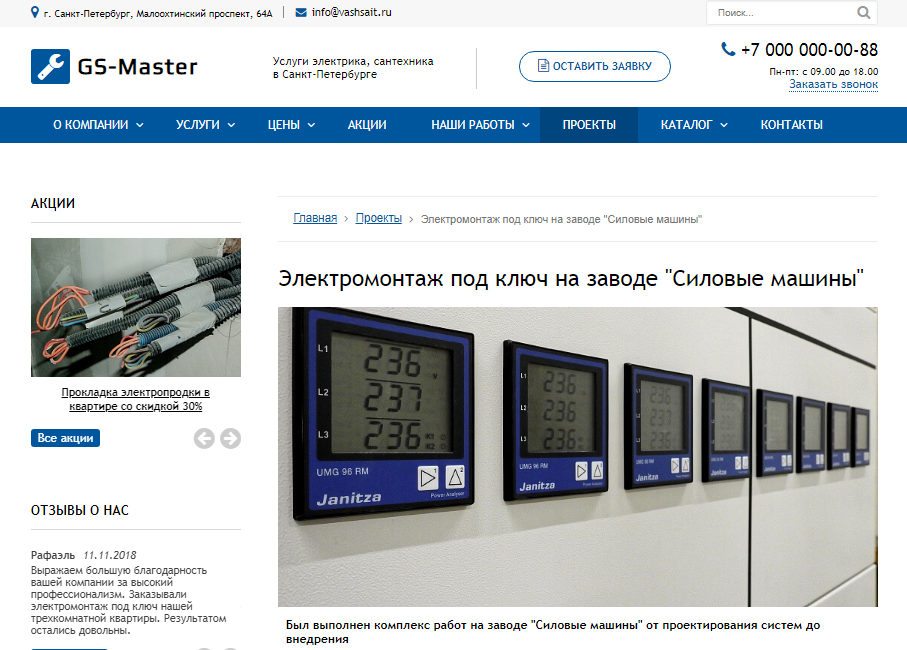Click the GS-Master wrench logo
907x650 pixels.
point(50,67)
